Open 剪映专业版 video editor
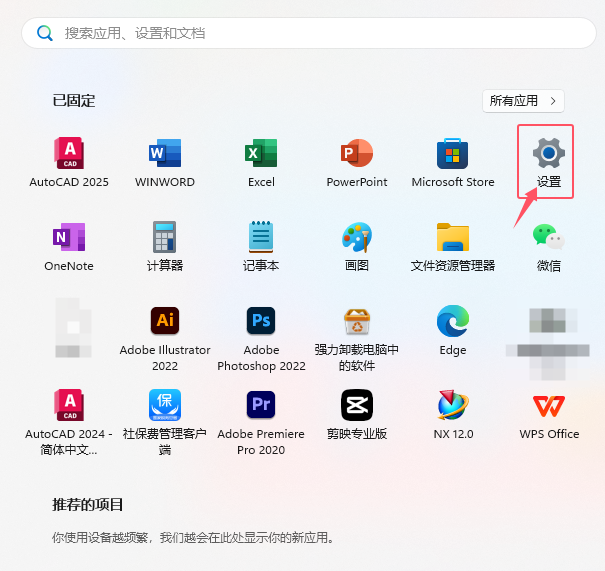Viewport: 605px width, 571px height. 357,414
